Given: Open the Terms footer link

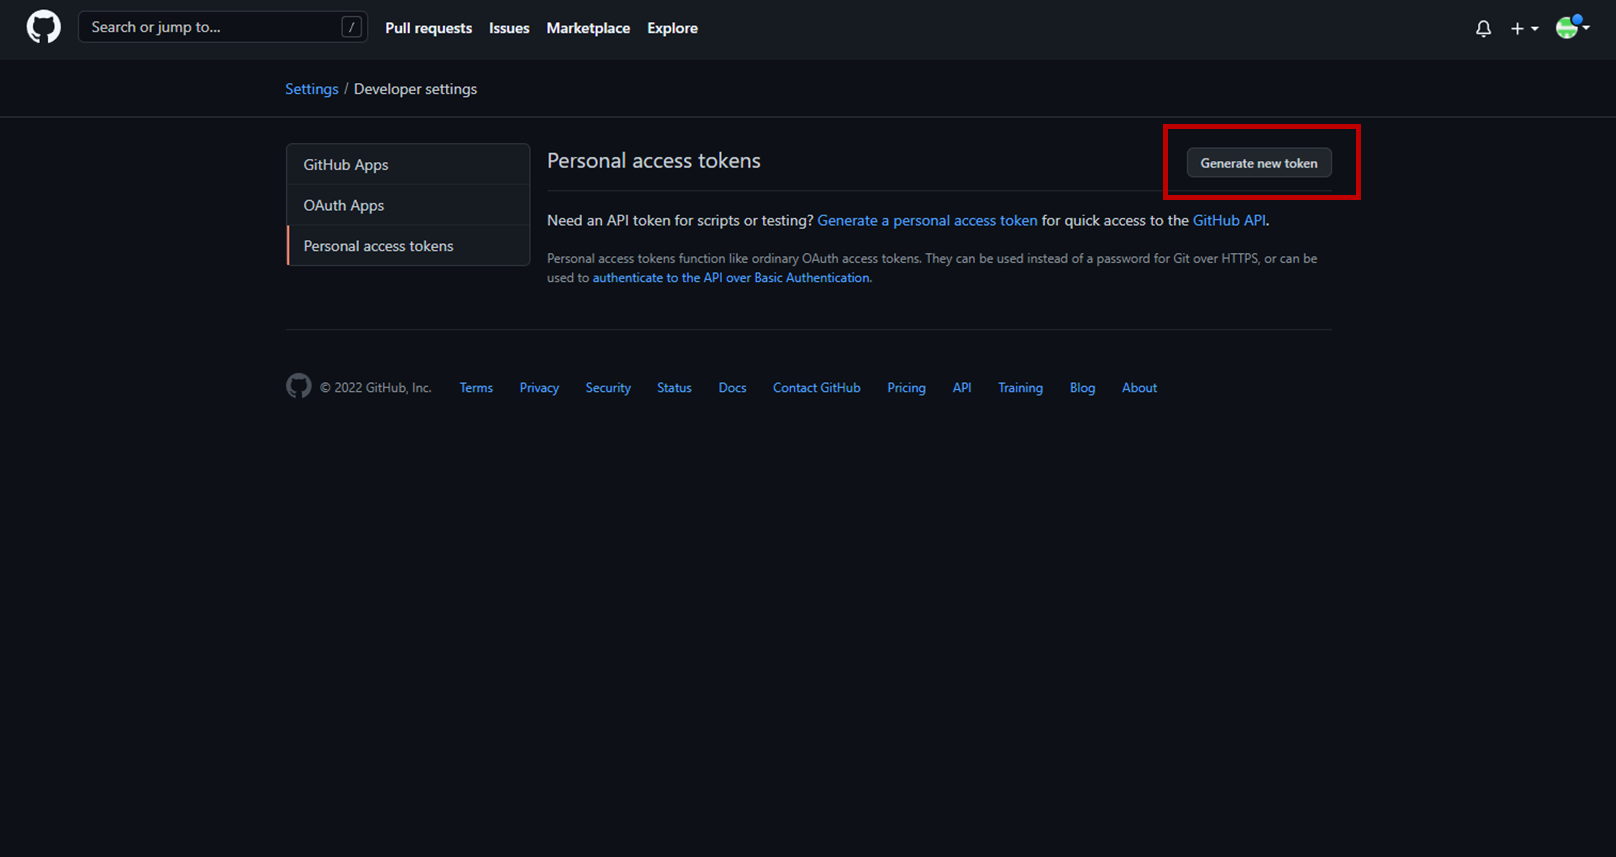Looking at the screenshot, I should tap(476, 388).
